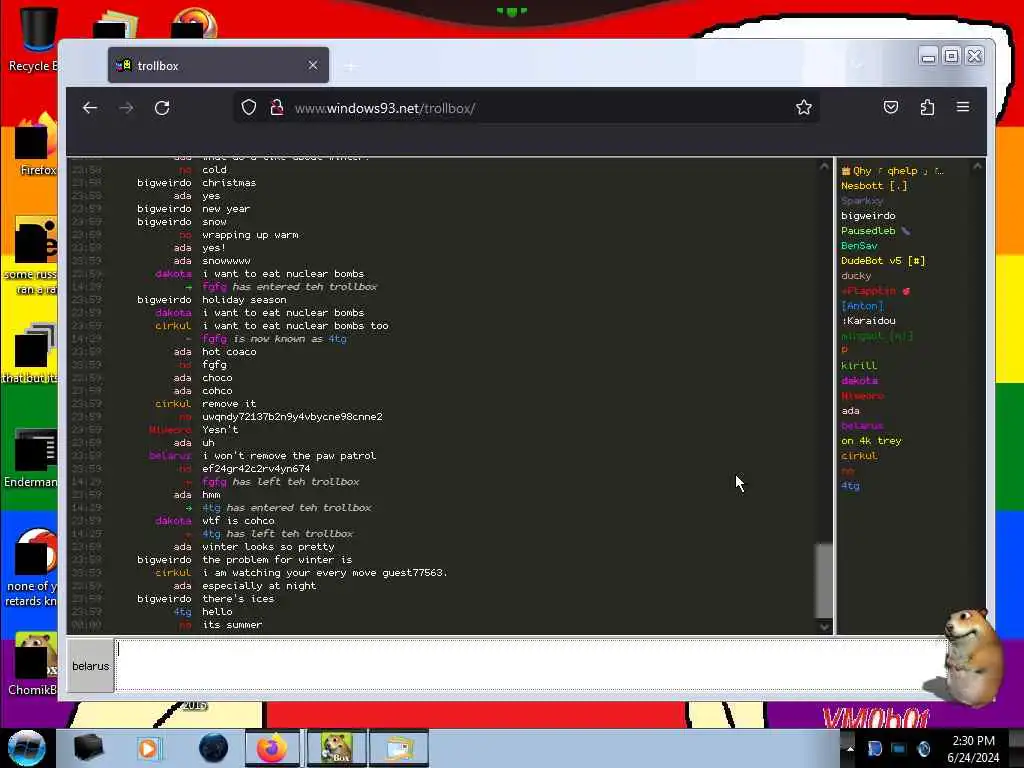Open Firefox from the taskbar
1024x768 pixels.
coord(272,748)
